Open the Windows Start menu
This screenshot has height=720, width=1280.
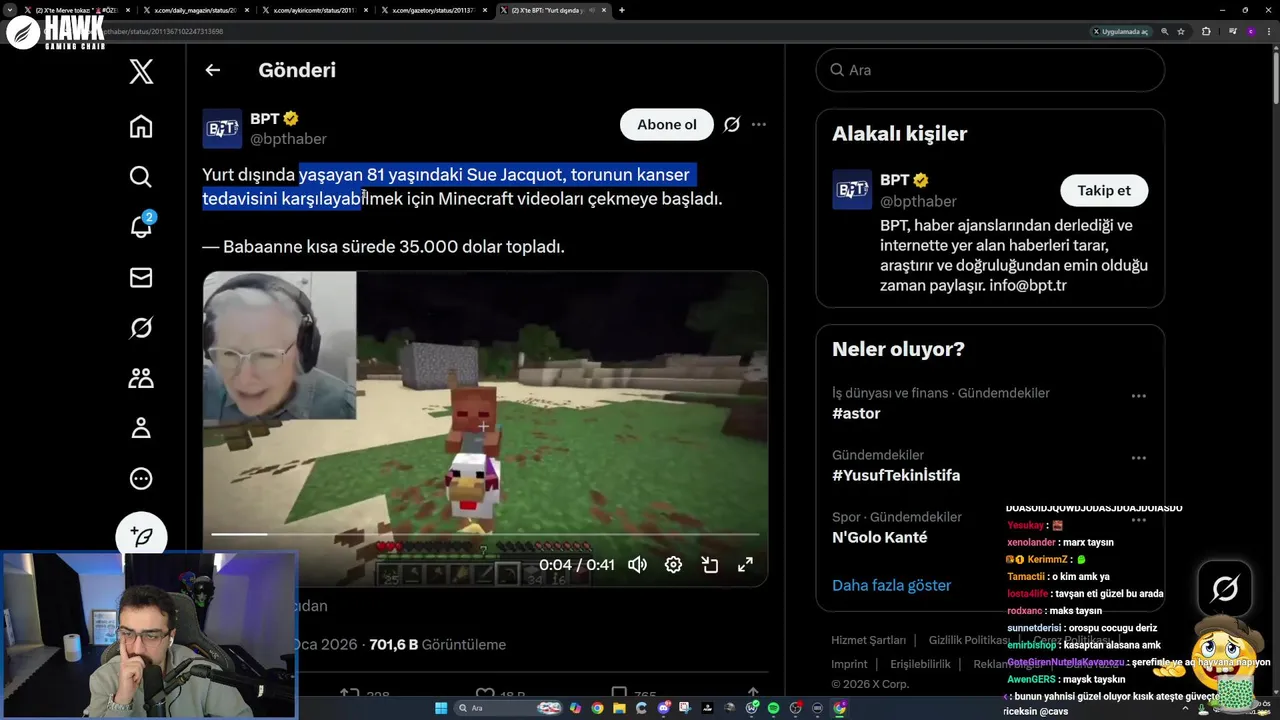coord(441,708)
